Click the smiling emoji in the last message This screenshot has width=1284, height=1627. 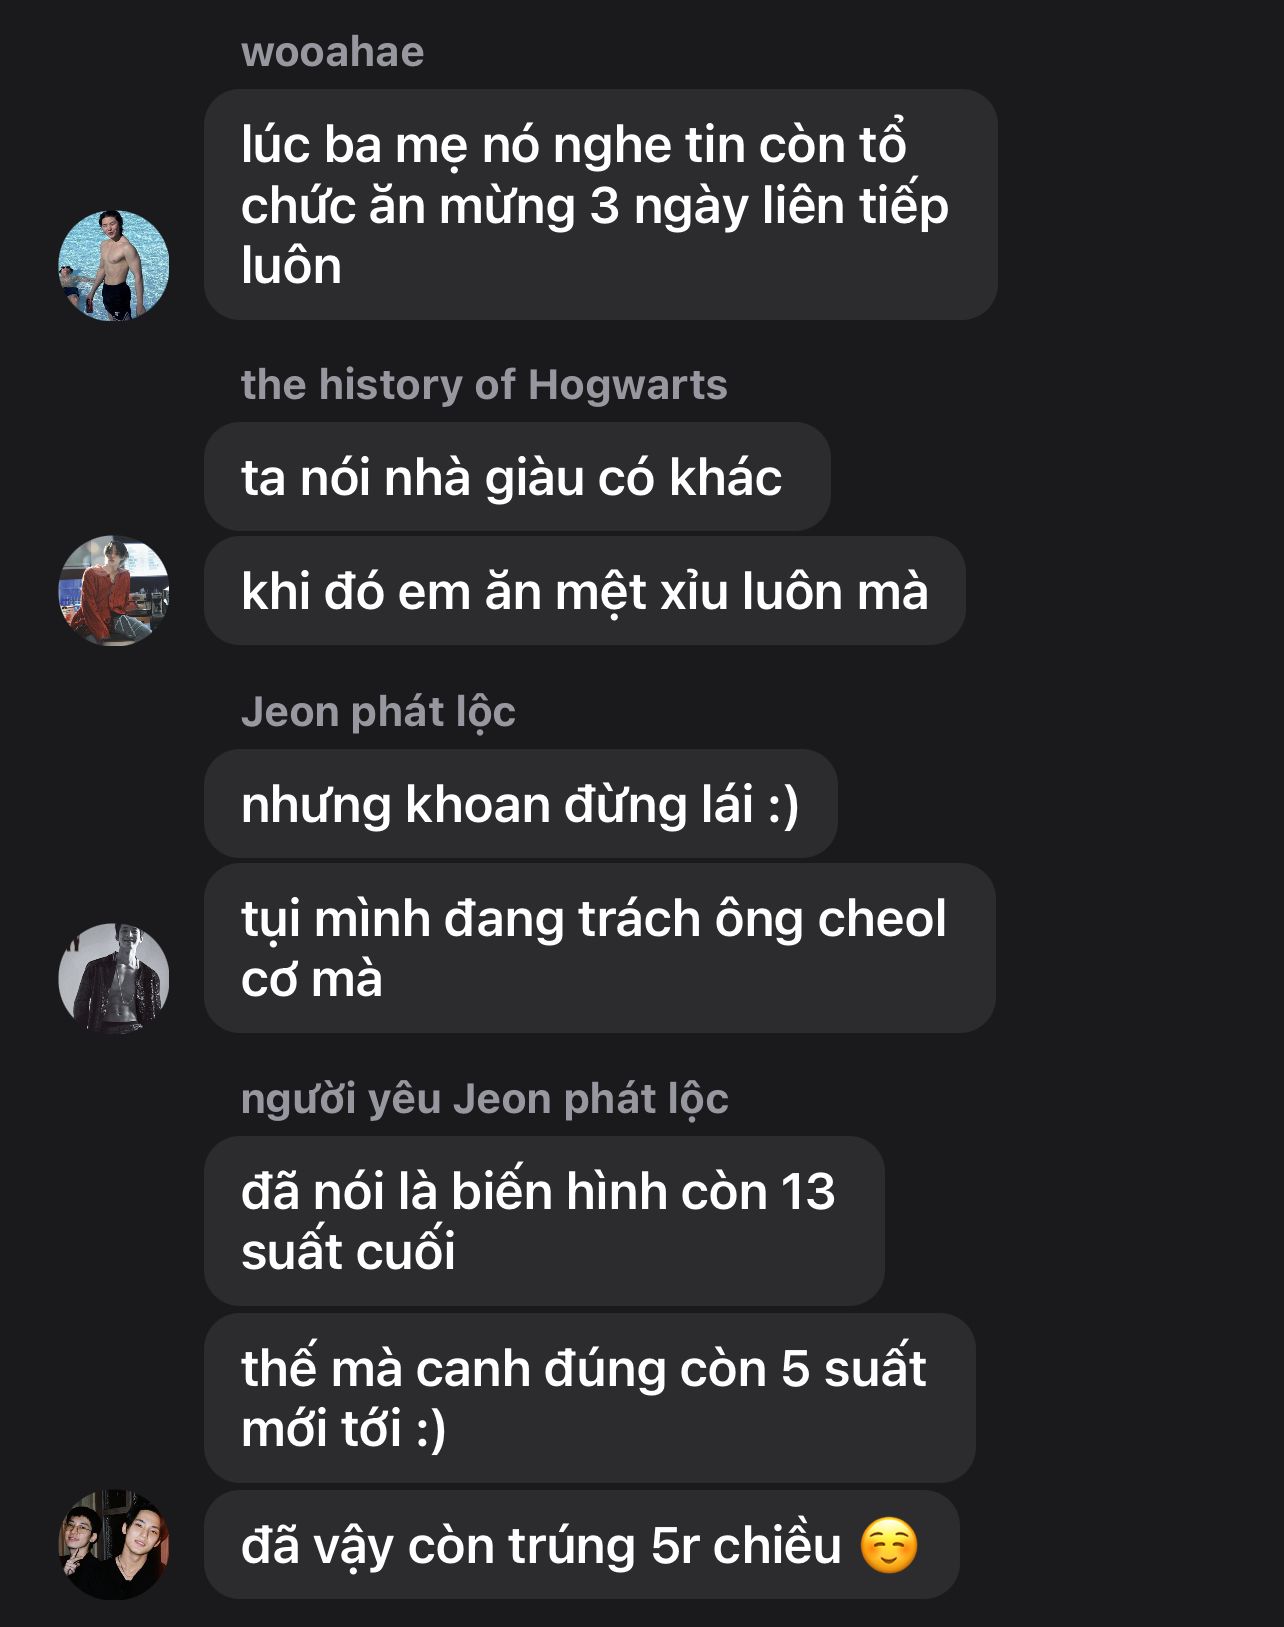(x=889, y=1546)
